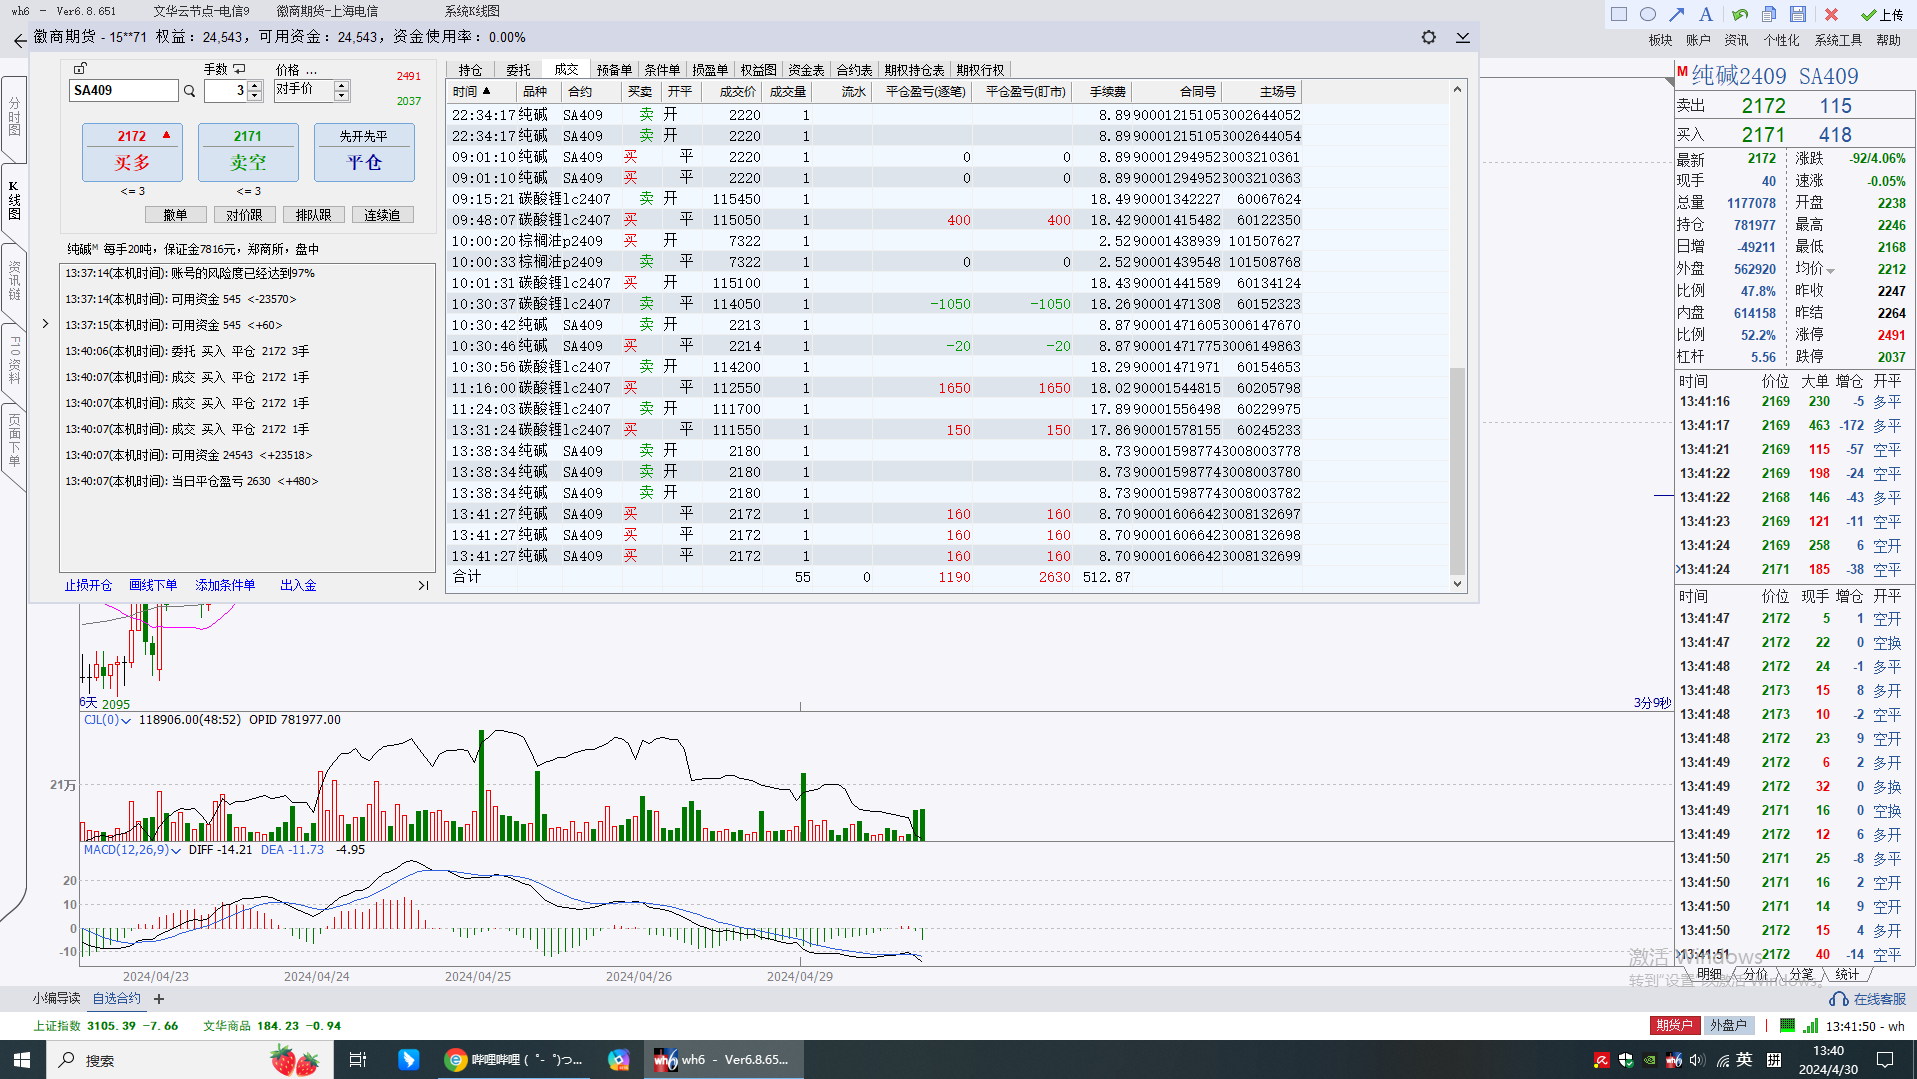The image size is (1917, 1079).
Task: Switch to the 期权行权 tab
Action: click(x=980, y=70)
